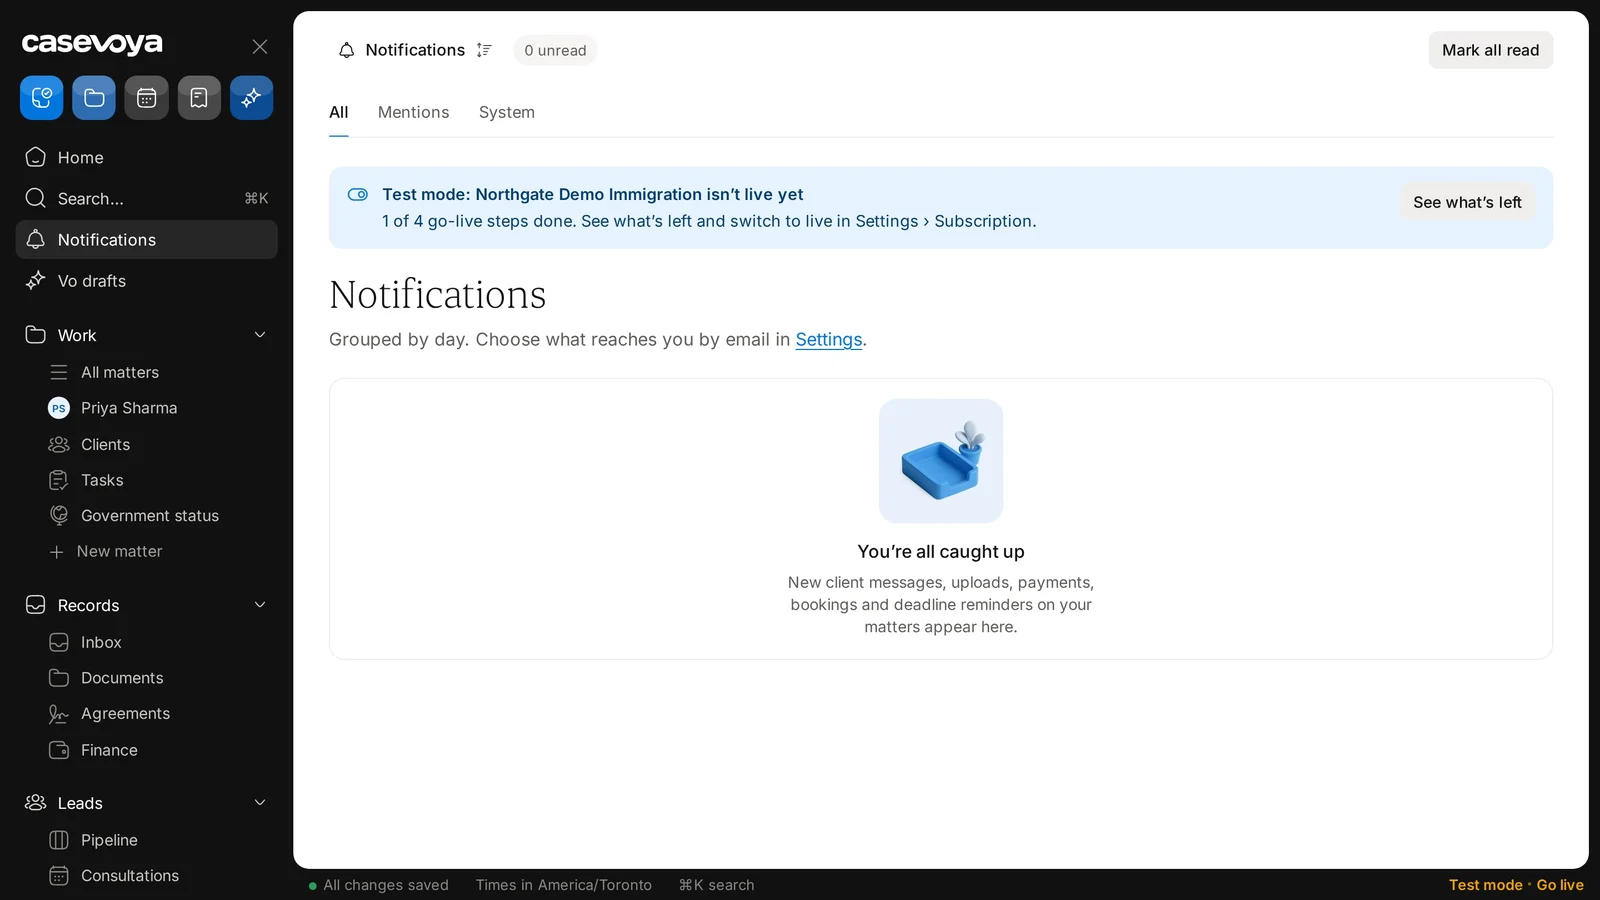Collapse the Records section chevron

coord(260,605)
